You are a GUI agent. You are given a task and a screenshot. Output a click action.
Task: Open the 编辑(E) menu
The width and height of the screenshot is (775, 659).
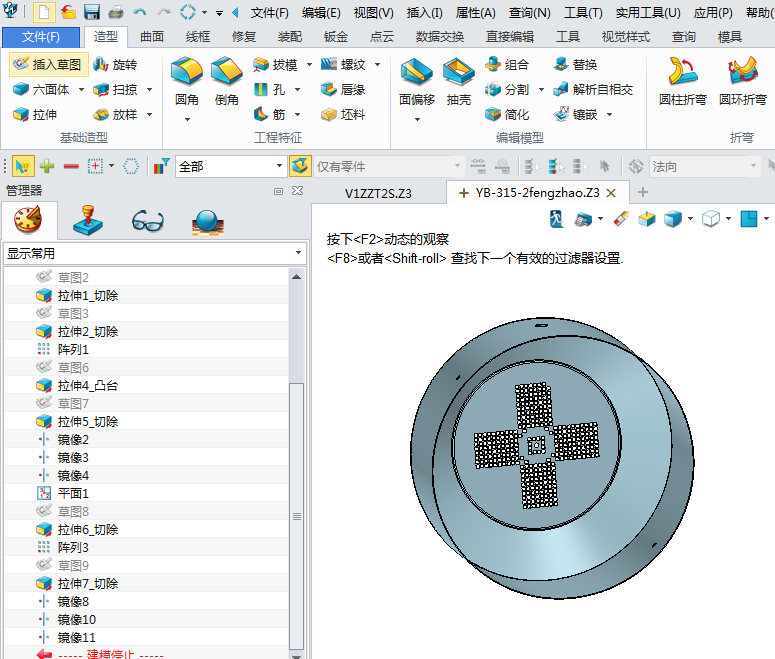pyautogui.click(x=321, y=13)
